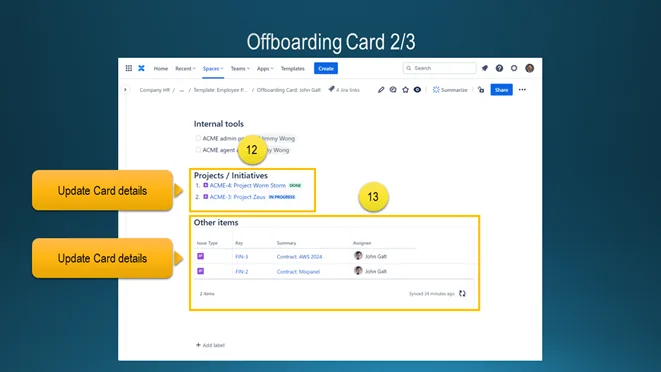The image size is (661, 372).
Task: Sort by Key column header
Action: tap(239, 243)
